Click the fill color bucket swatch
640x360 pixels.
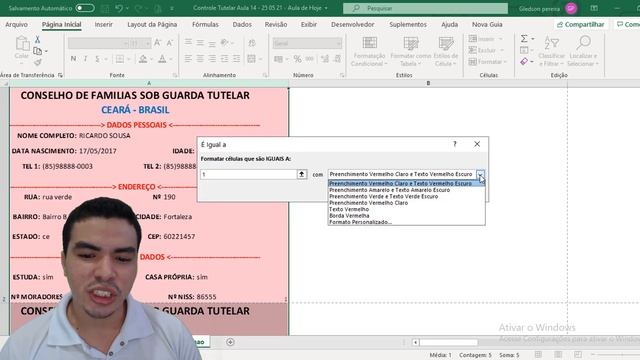[143, 59]
